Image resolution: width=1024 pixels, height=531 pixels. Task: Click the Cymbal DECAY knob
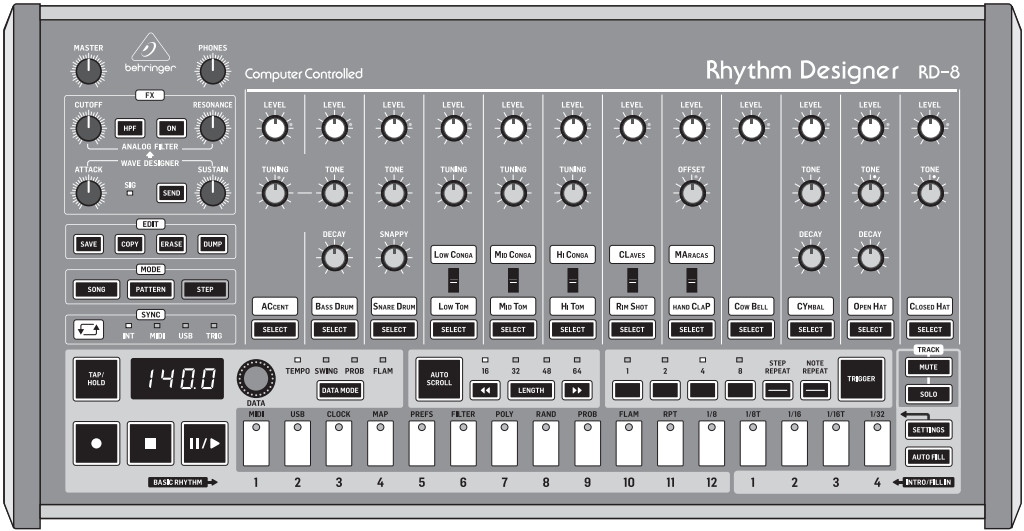(810, 258)
